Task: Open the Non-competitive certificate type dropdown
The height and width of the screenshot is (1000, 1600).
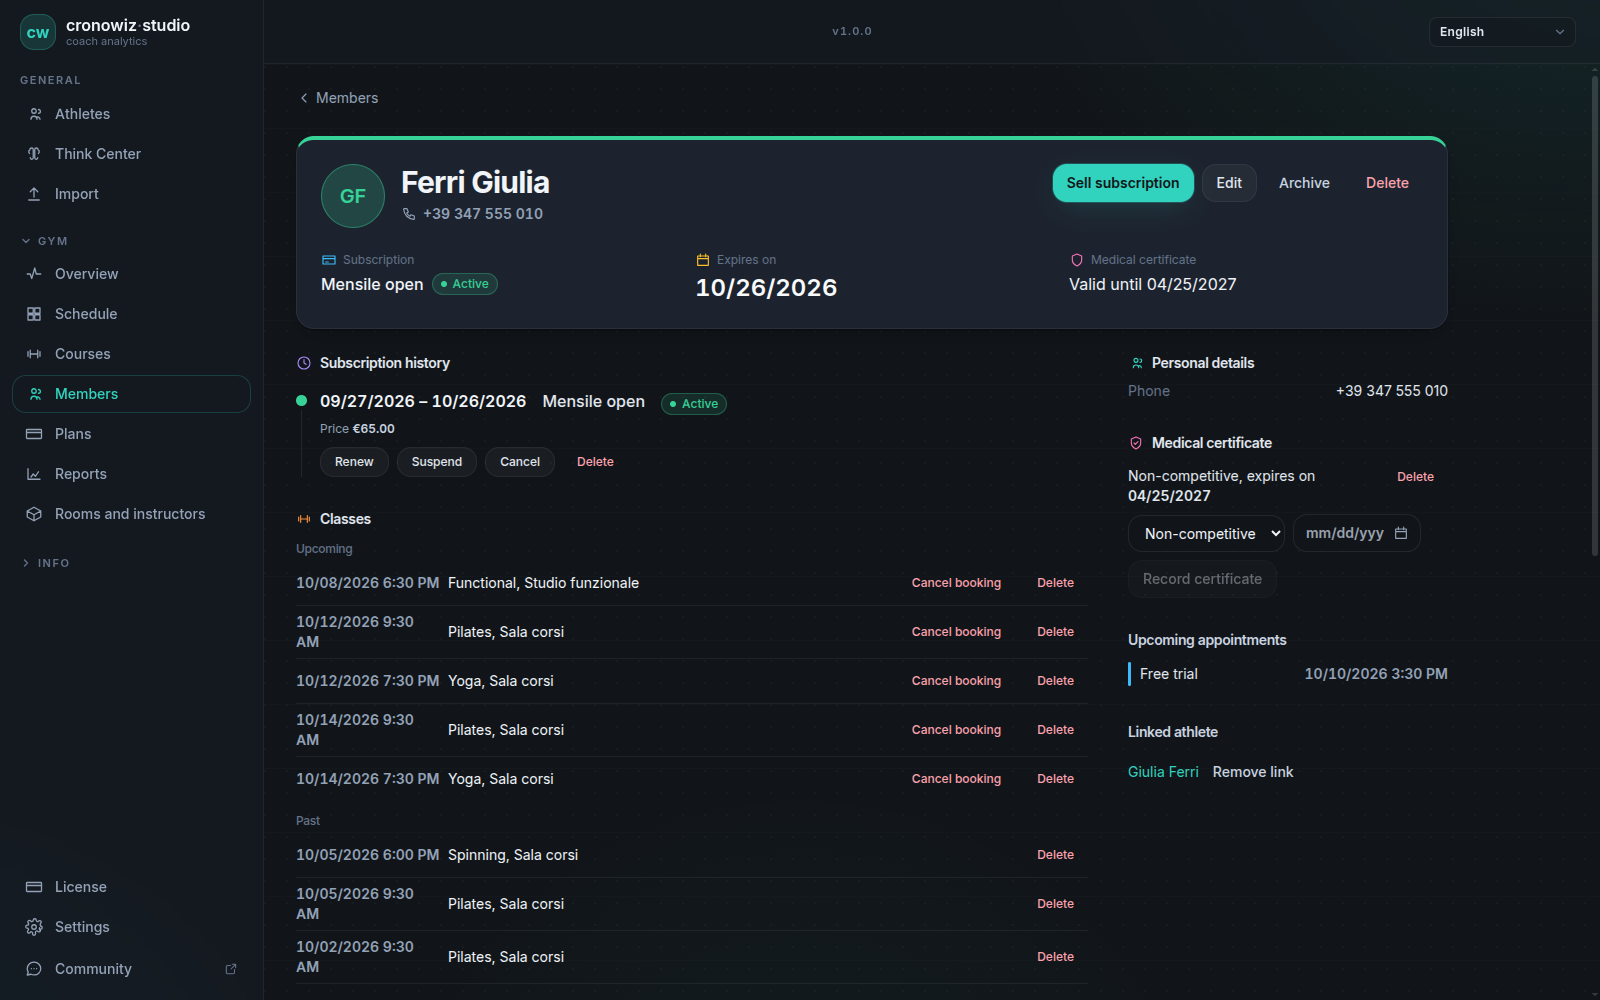Action: coord(1206,534)
